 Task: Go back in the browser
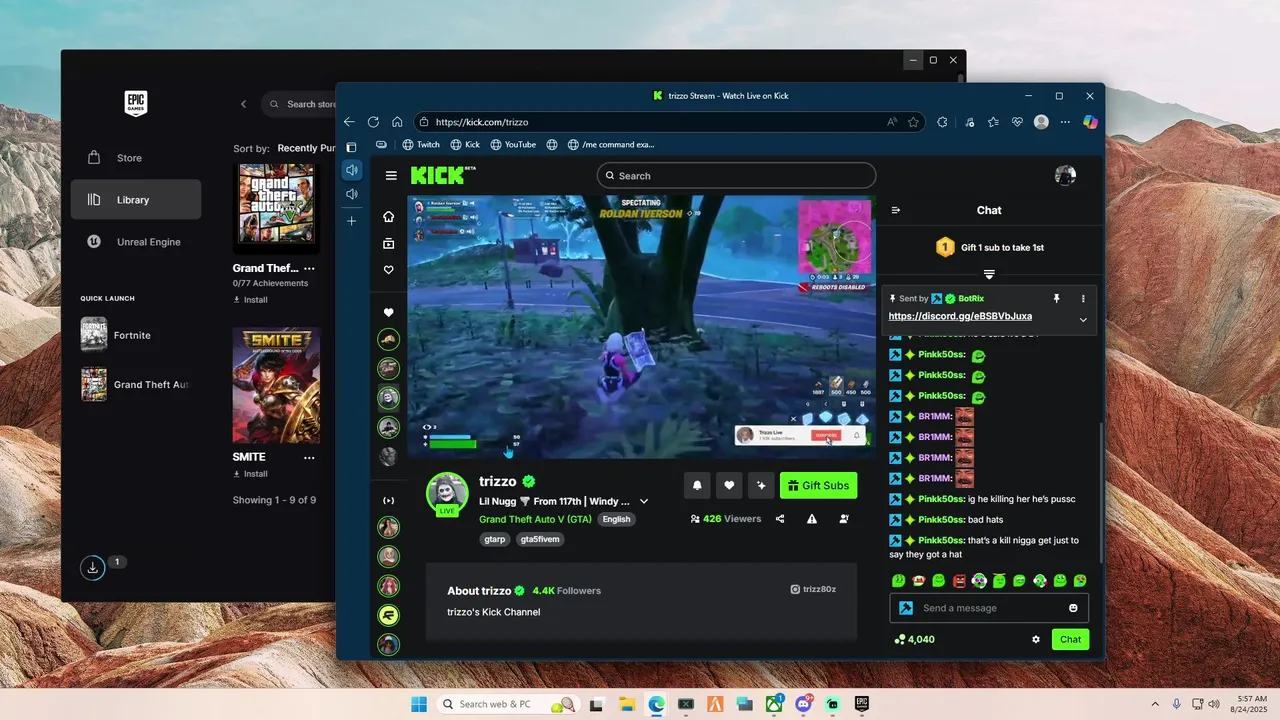point(349,122)
